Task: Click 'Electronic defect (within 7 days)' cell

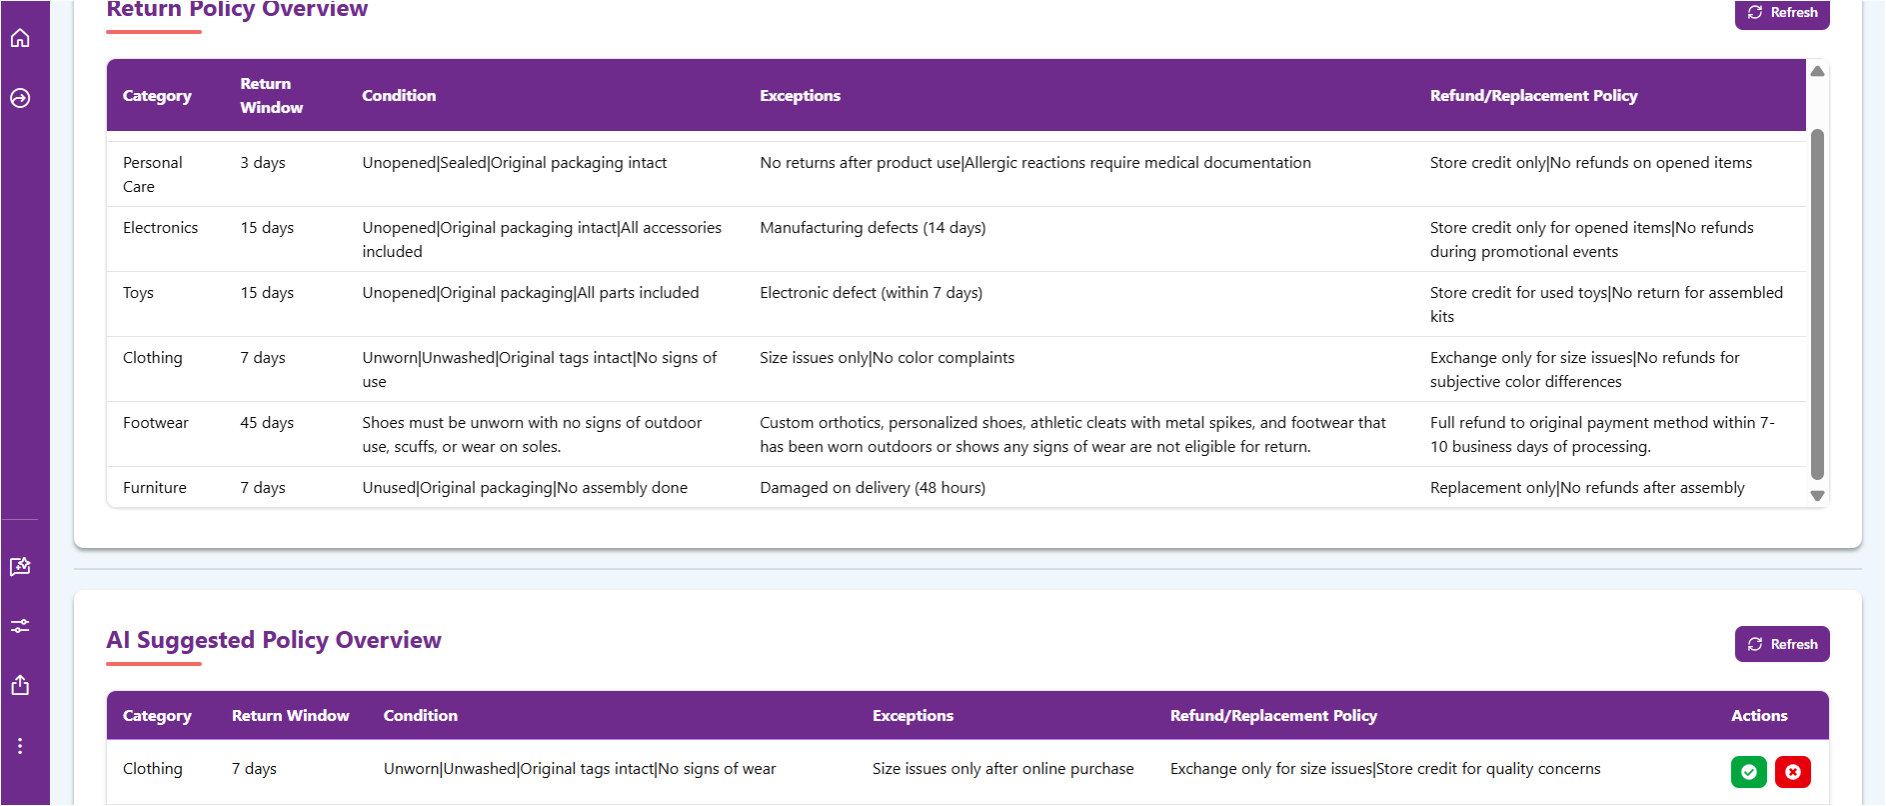Action: pyautogui.click(x=871, y=293)
